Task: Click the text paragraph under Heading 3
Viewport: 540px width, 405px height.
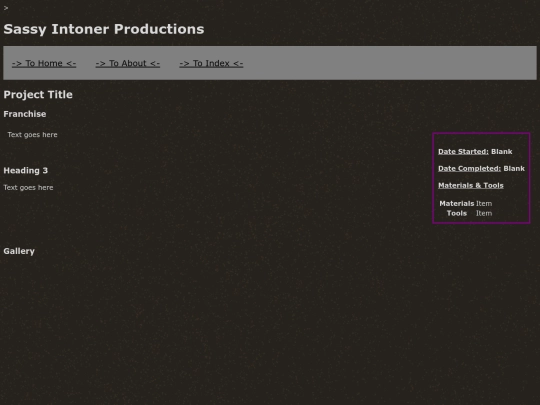Action: click(x=28, y=188)
